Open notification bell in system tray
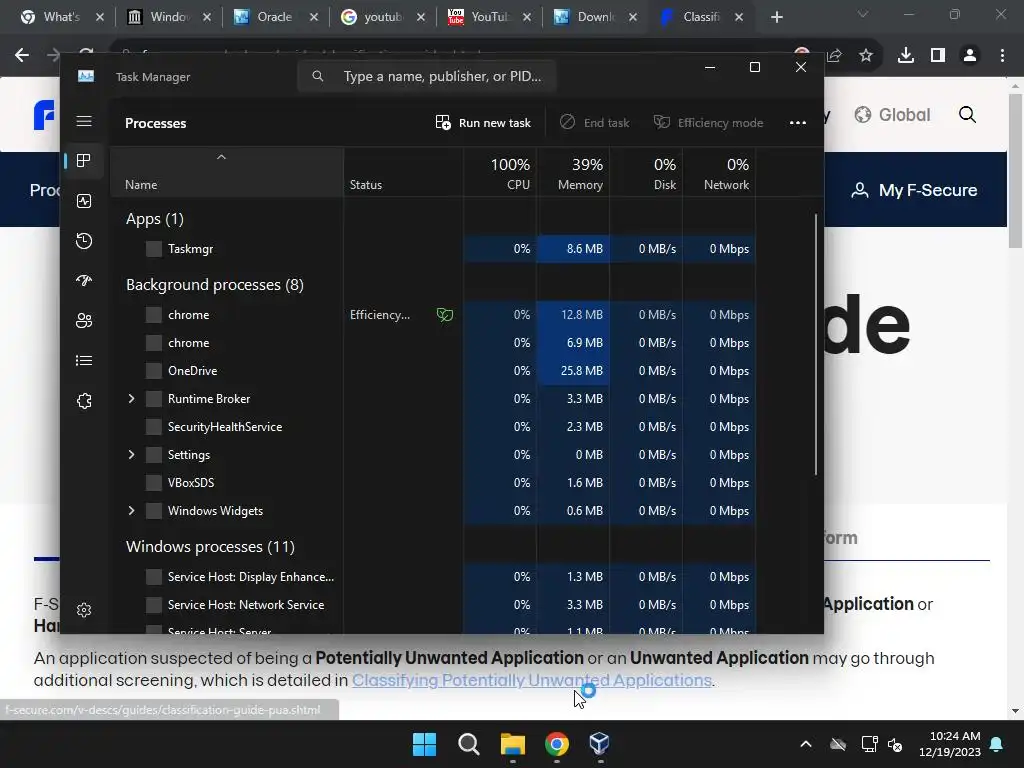This screenshot has width=1024, height=768. tap(997, 744)
